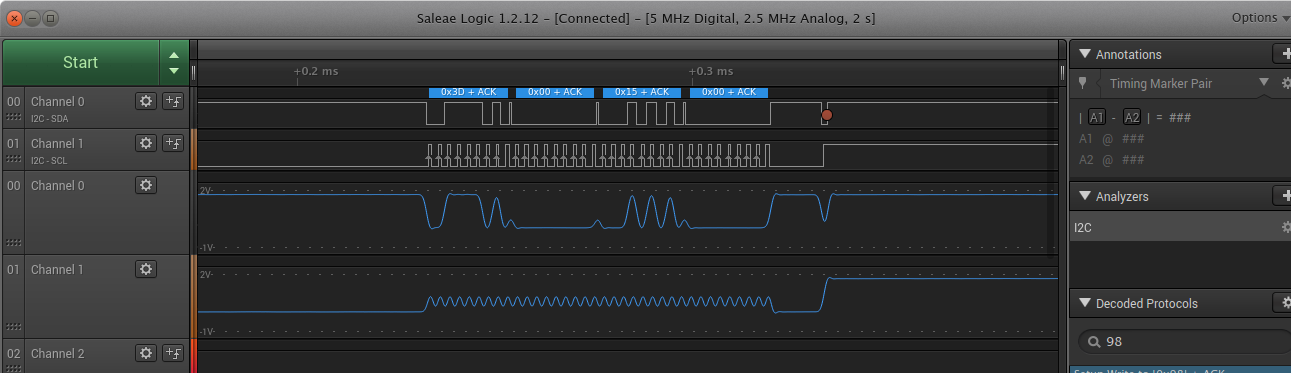
Task: Select the 0x3D + ACK decoded bubble
Action: coord(468,92)
